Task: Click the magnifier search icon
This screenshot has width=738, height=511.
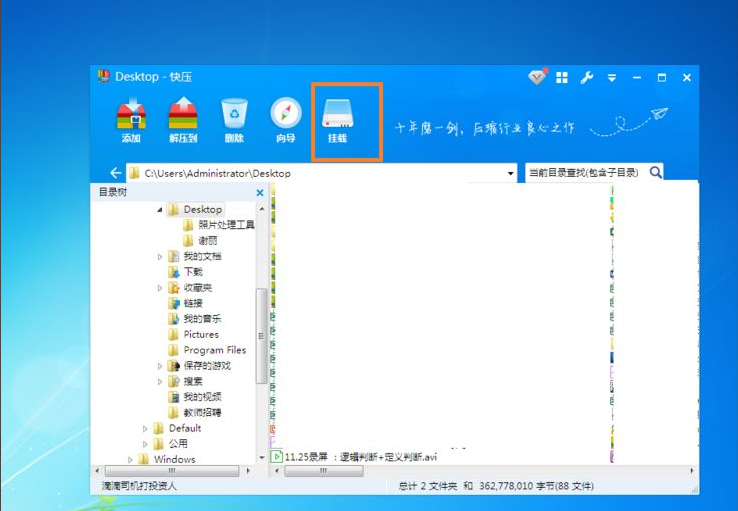Action: (x=656, y=172)
